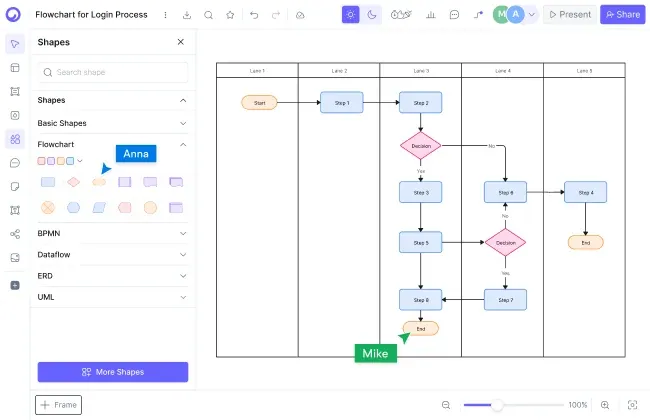This screenshot has width=650, height=420.
Task: Select the blue rectangle process shape
Action: pyautogui.click(x=48, y=182)
